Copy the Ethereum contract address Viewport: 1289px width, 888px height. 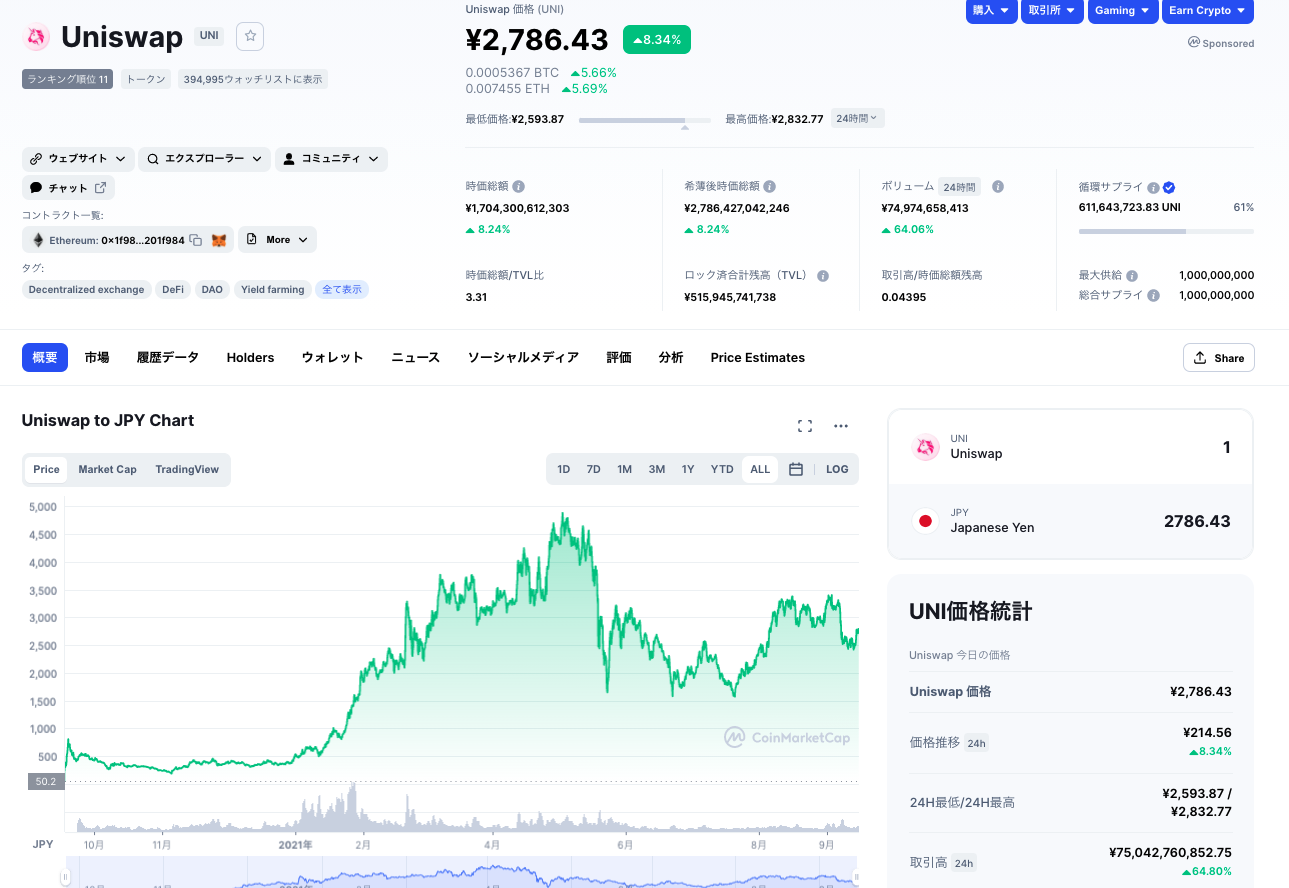tap(196, 240)
